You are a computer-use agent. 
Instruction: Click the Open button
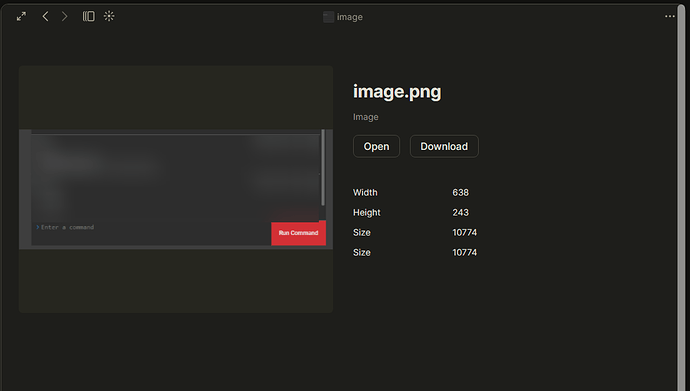tap(376, 146)
